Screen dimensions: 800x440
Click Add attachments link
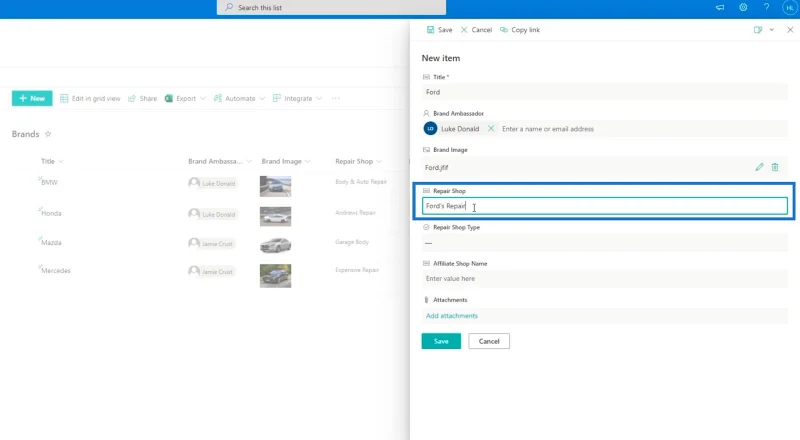coord(452,316)
